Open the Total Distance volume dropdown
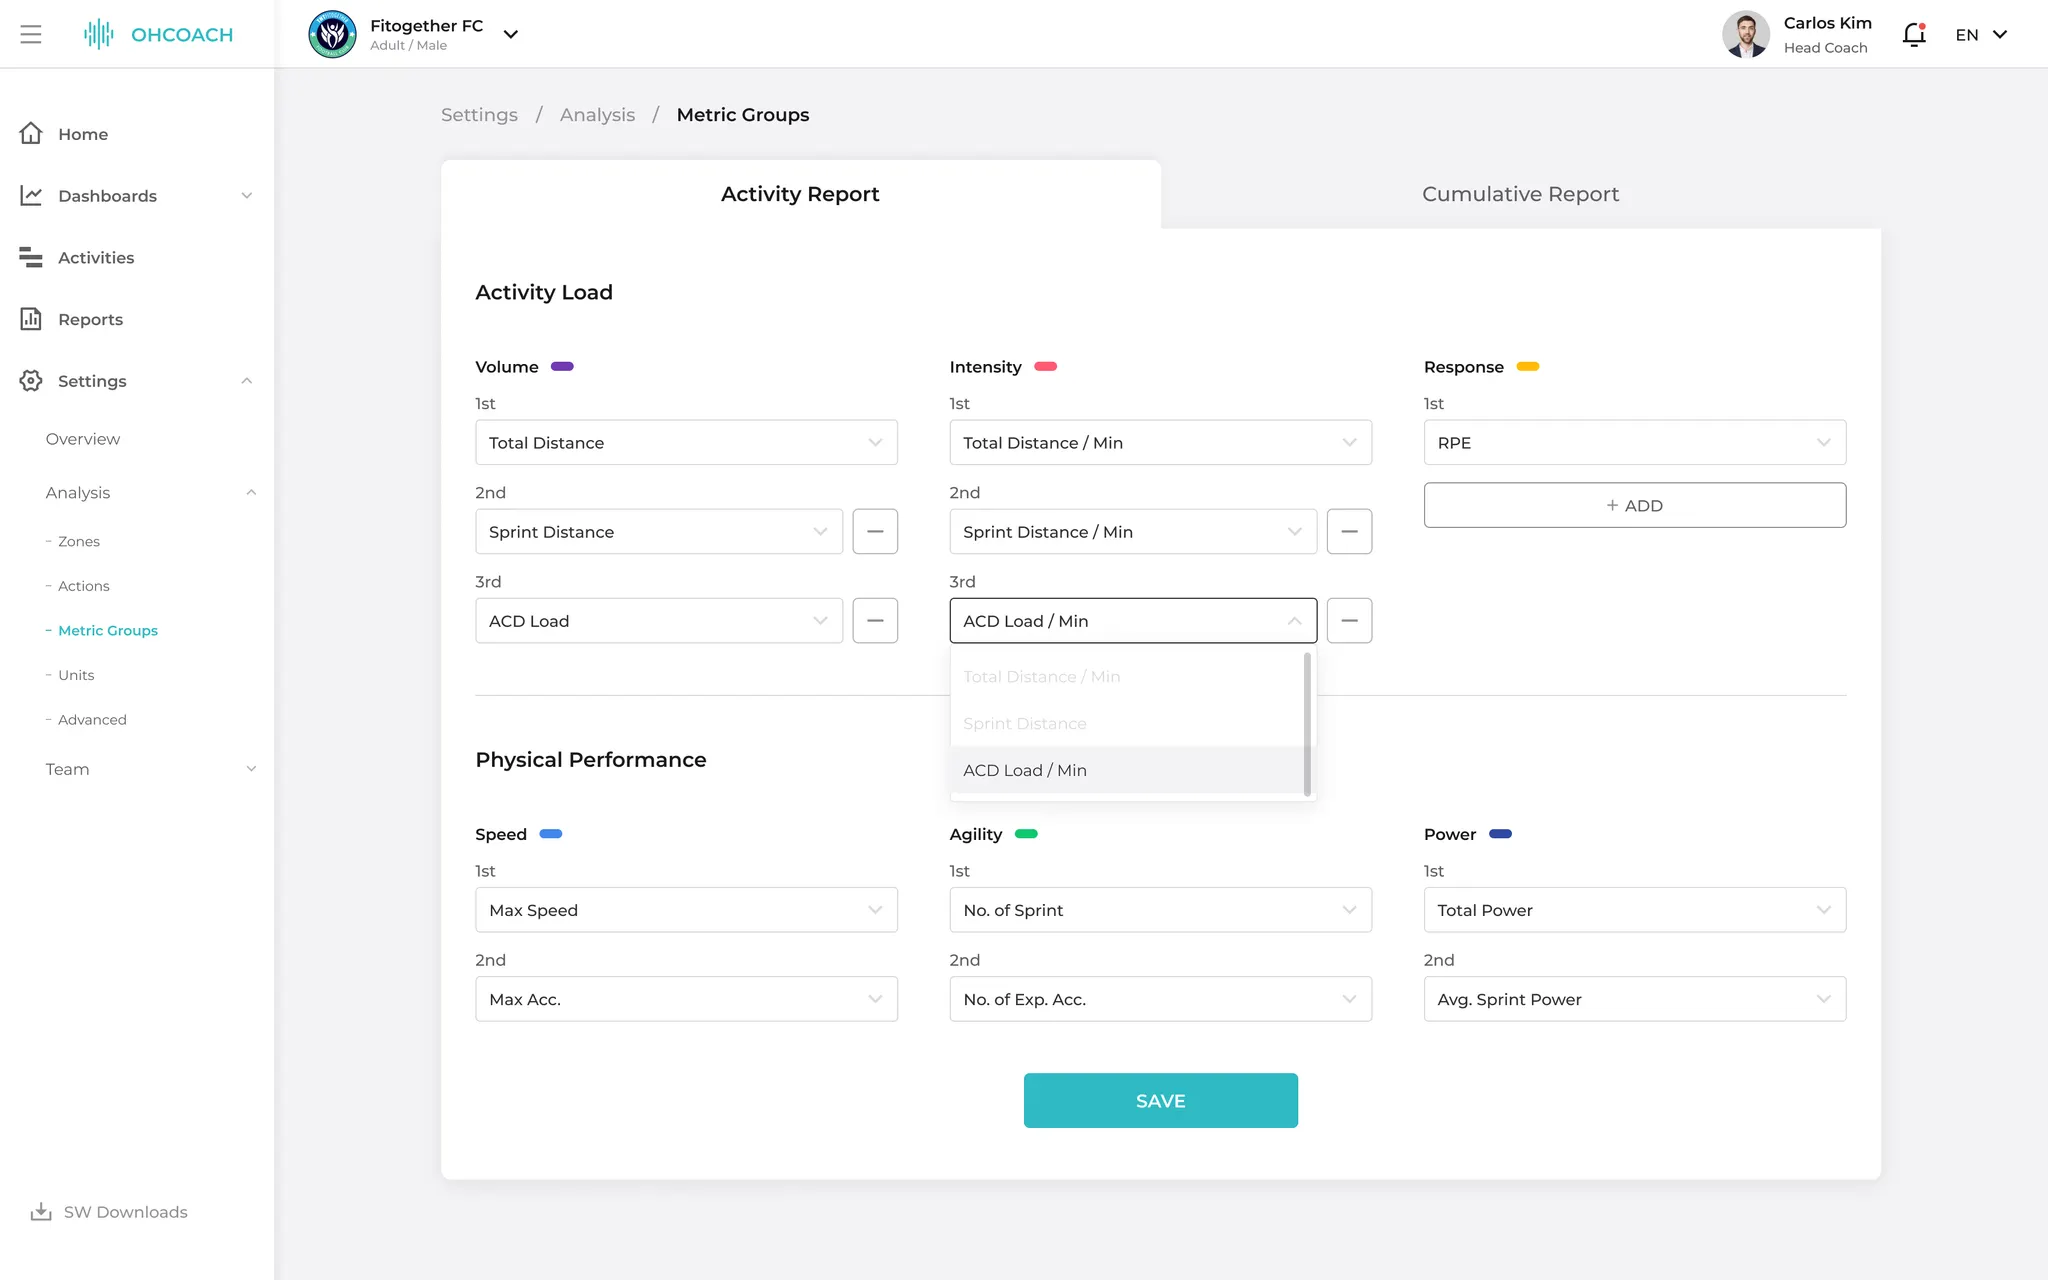2048x1280 pixels. [686, 443]
